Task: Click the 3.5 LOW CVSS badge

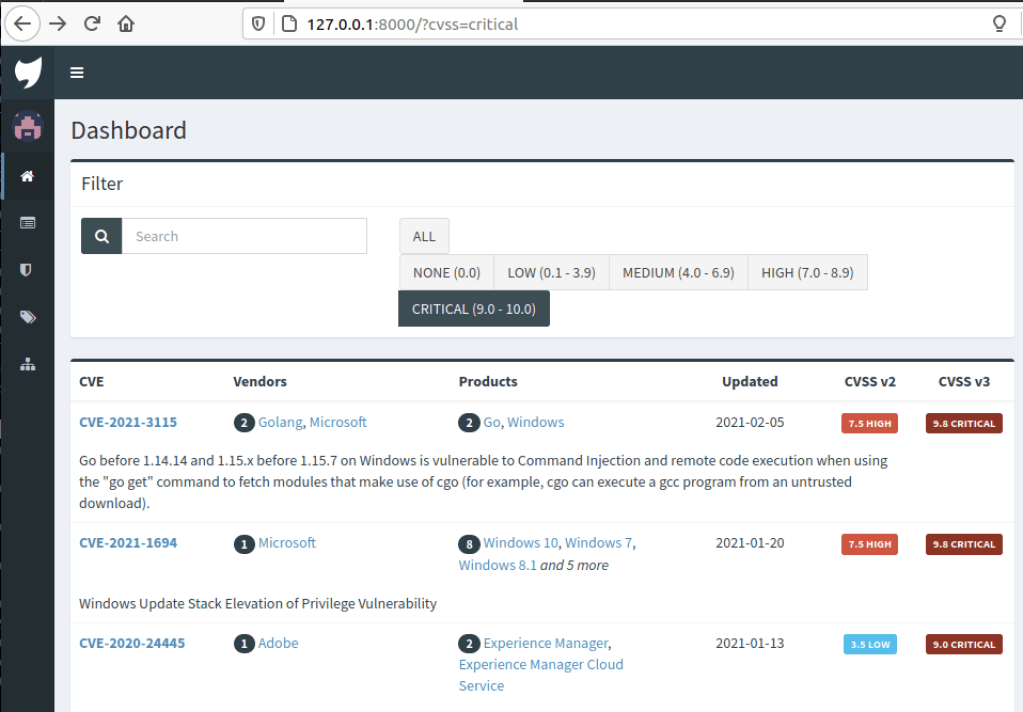Action: pos(869,645)
